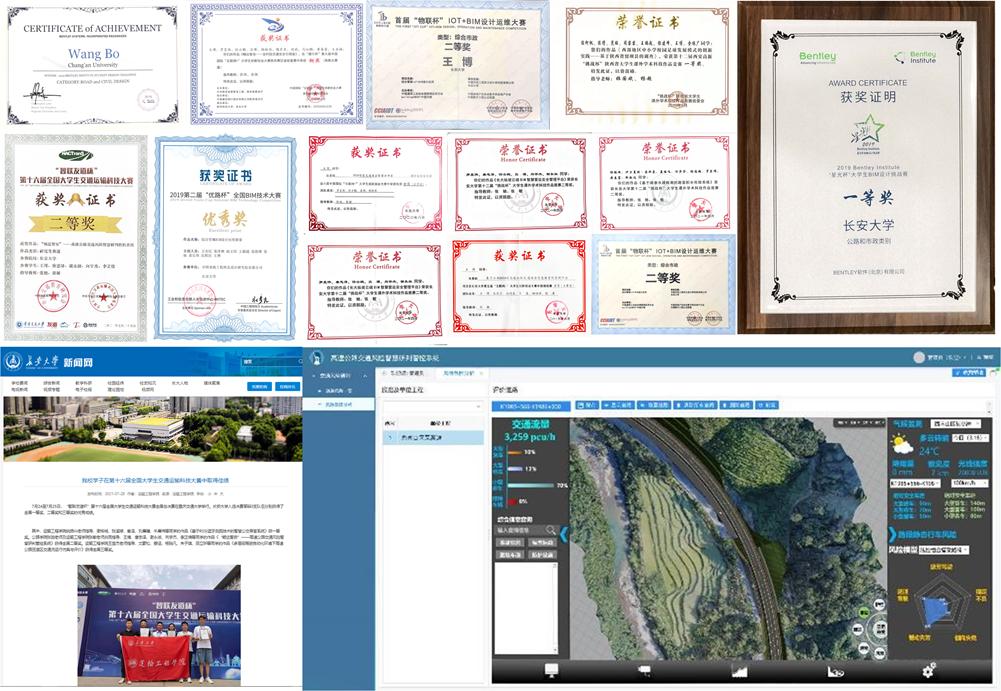1001x691 pixels.
Task: Open the empty dropdown above the project table
Action: (433, 406)
